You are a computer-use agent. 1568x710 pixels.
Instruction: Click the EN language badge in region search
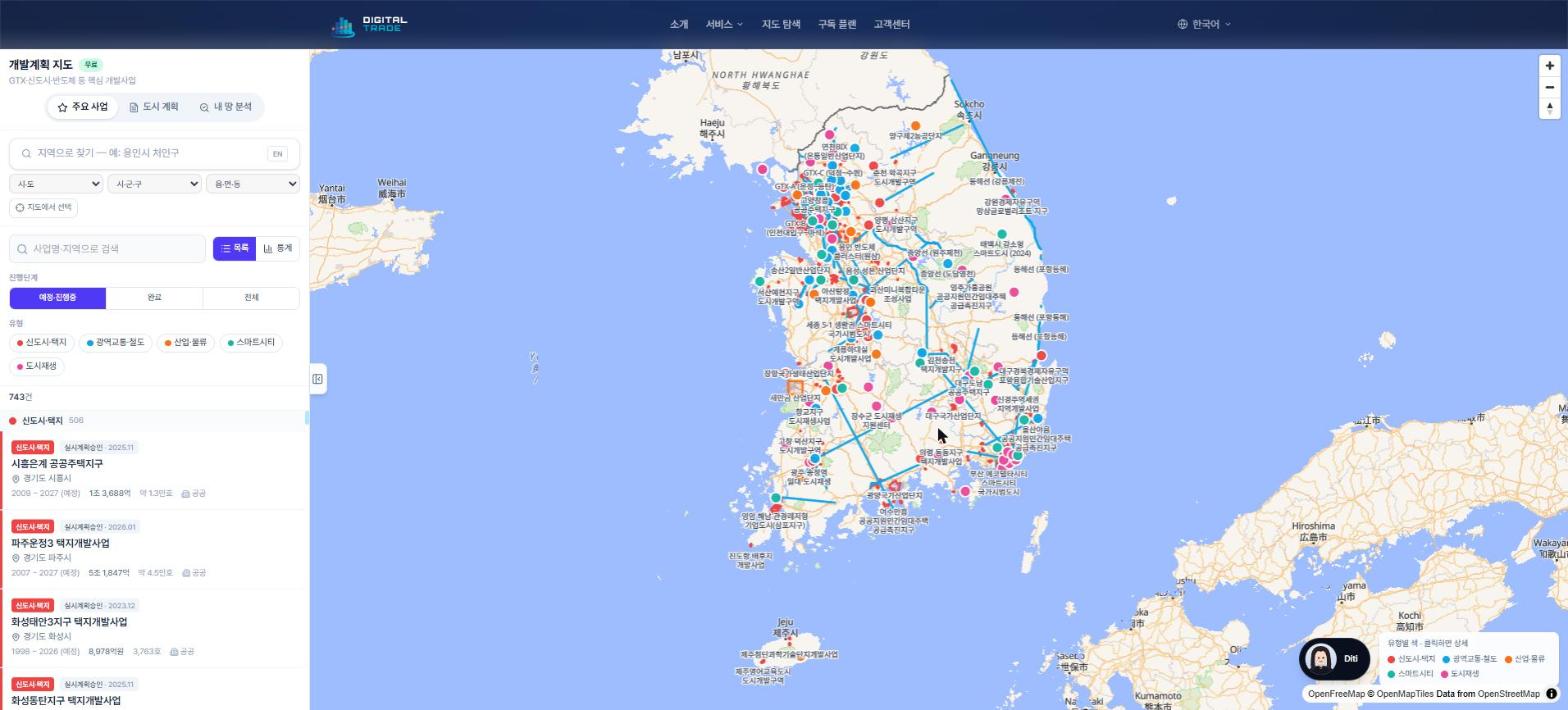(277, 154)
